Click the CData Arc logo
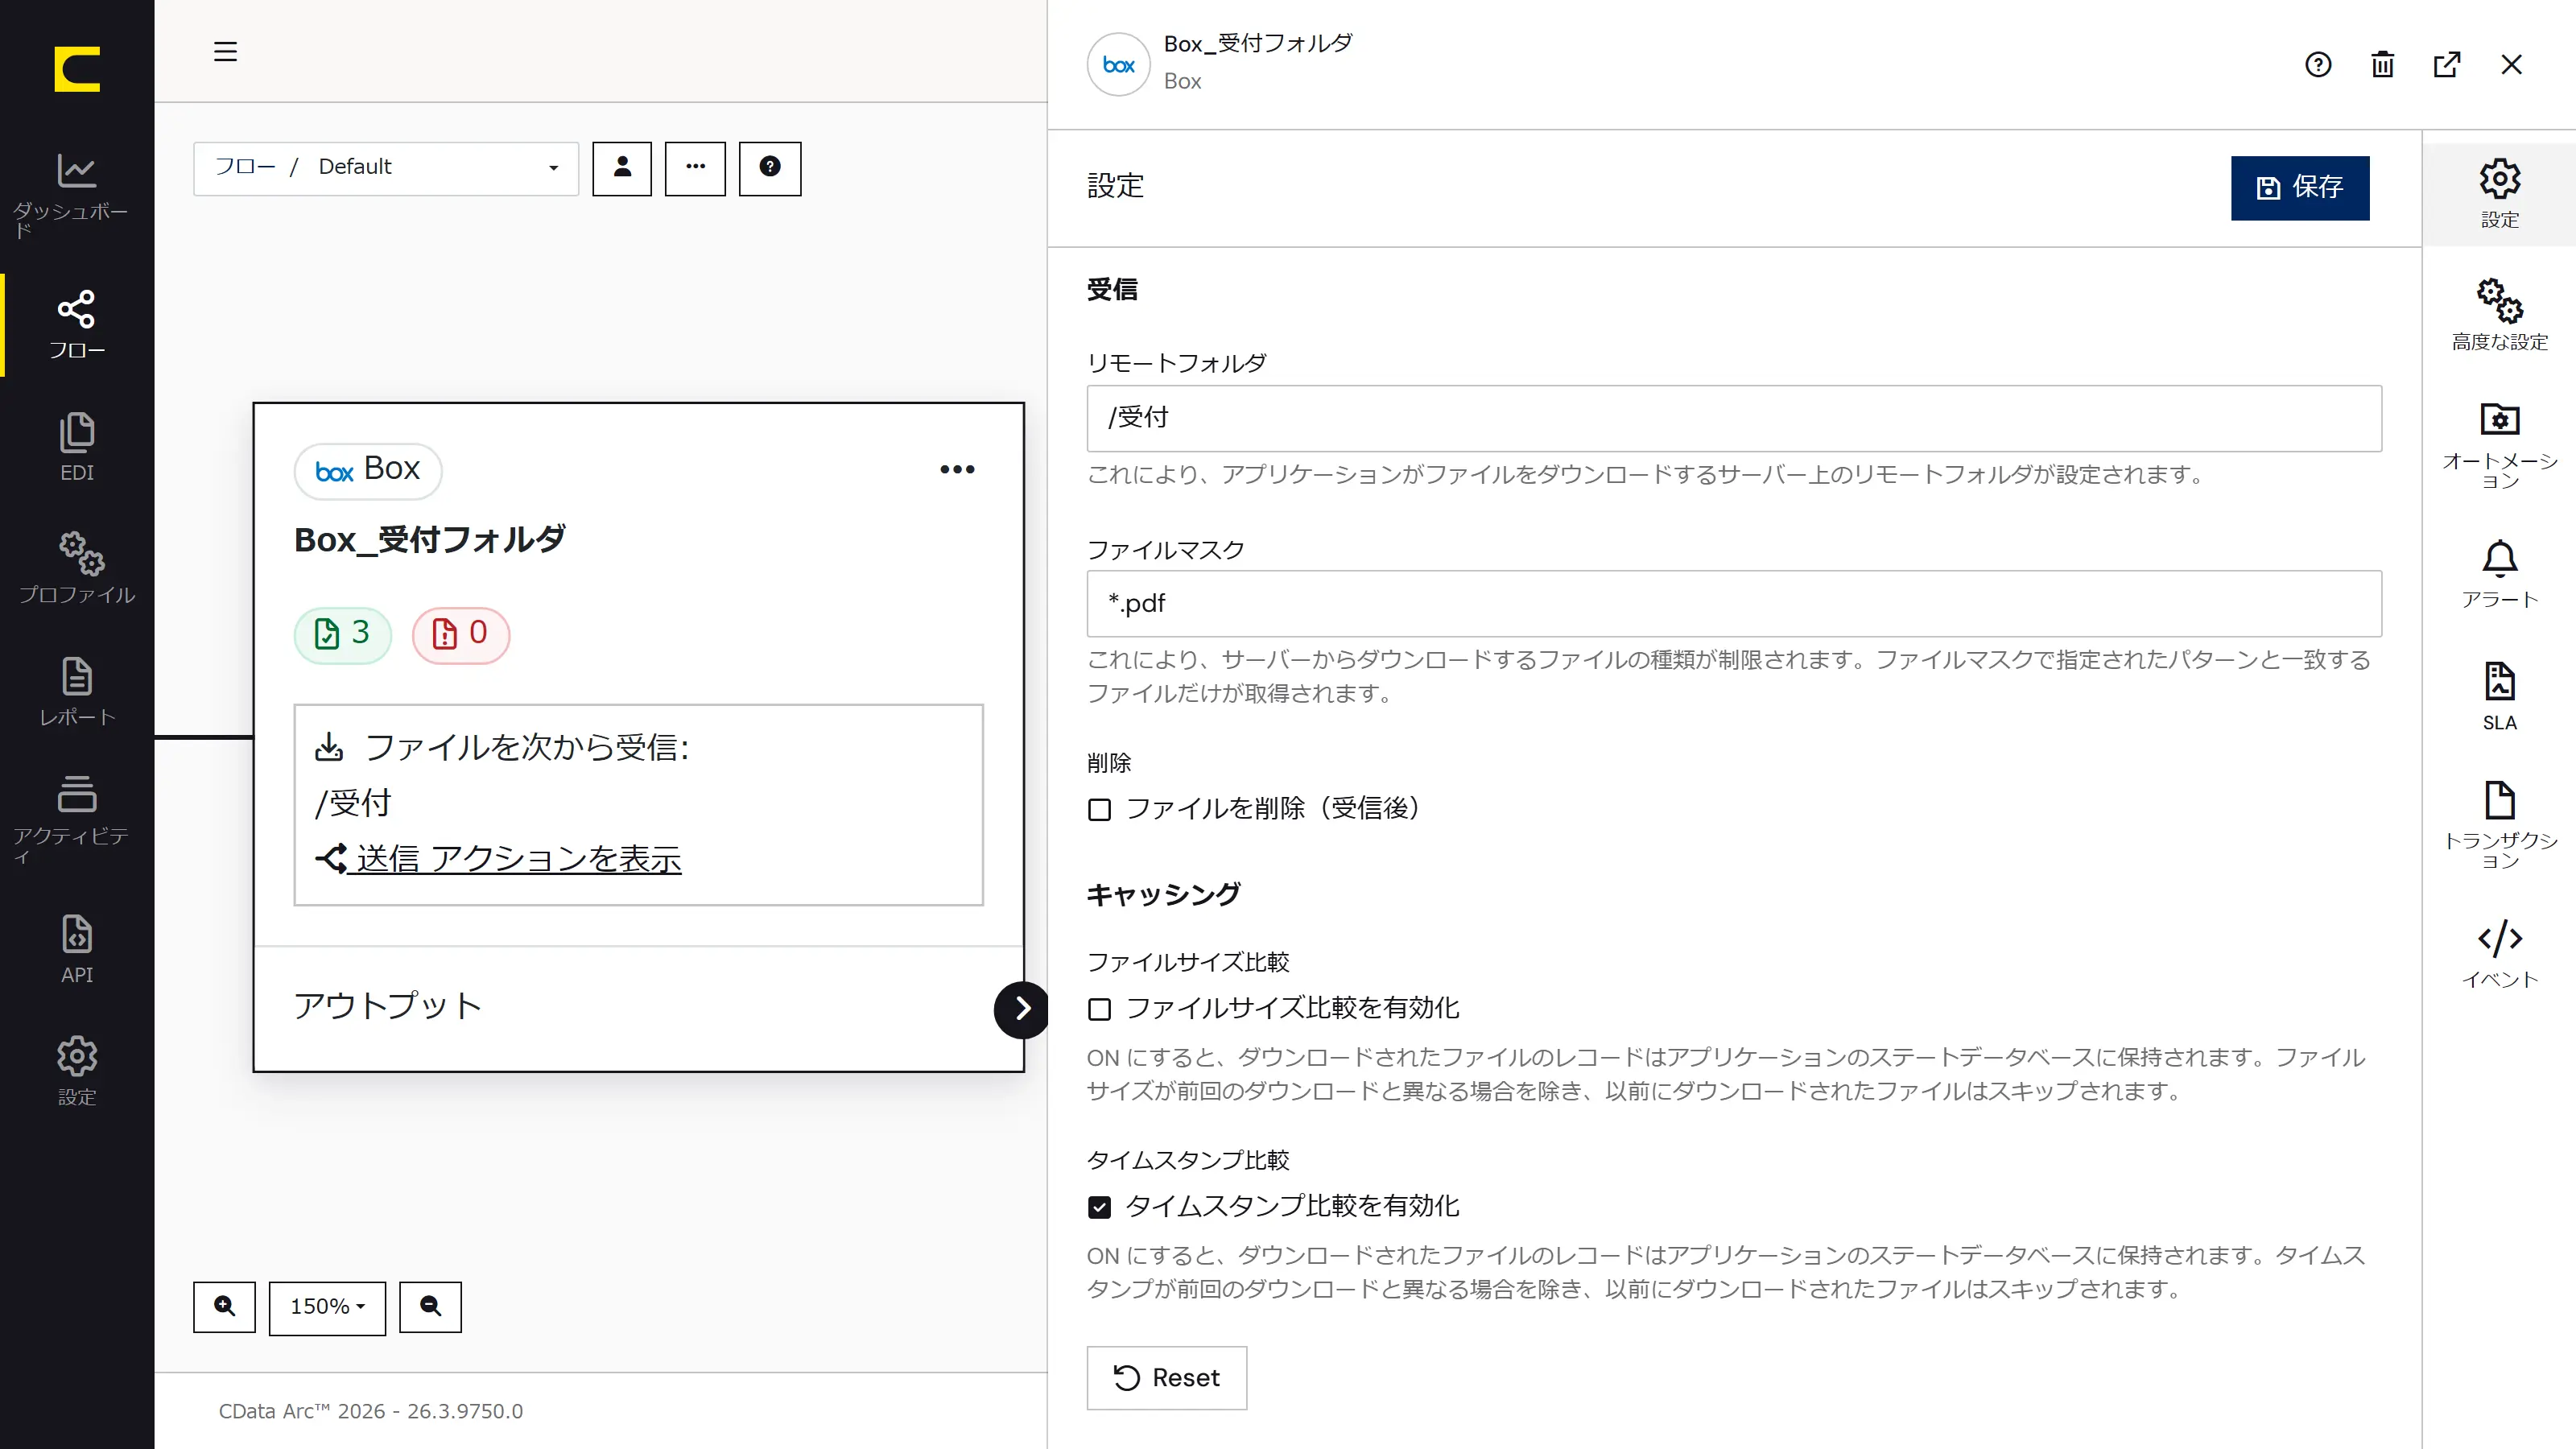Viewport: 2576px width, 1449px height. click(x=77, y=69)
